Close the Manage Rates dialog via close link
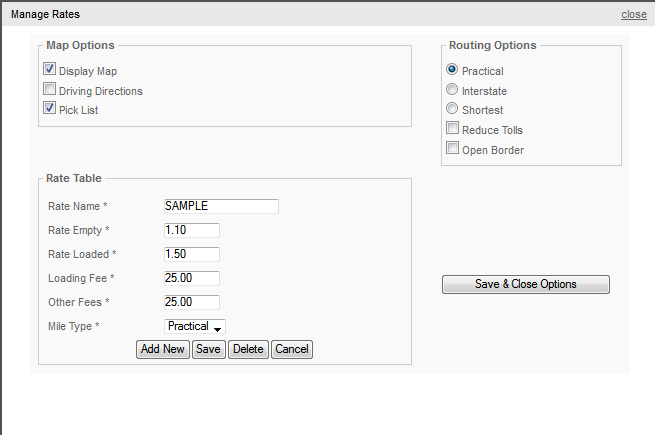The image size is (655, 435). pyautogui.click(x=634, y=14)
